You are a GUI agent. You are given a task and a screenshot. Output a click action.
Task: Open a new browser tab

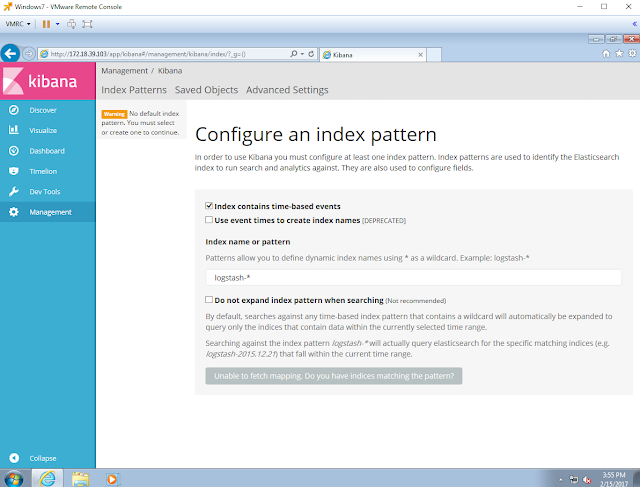434,55
